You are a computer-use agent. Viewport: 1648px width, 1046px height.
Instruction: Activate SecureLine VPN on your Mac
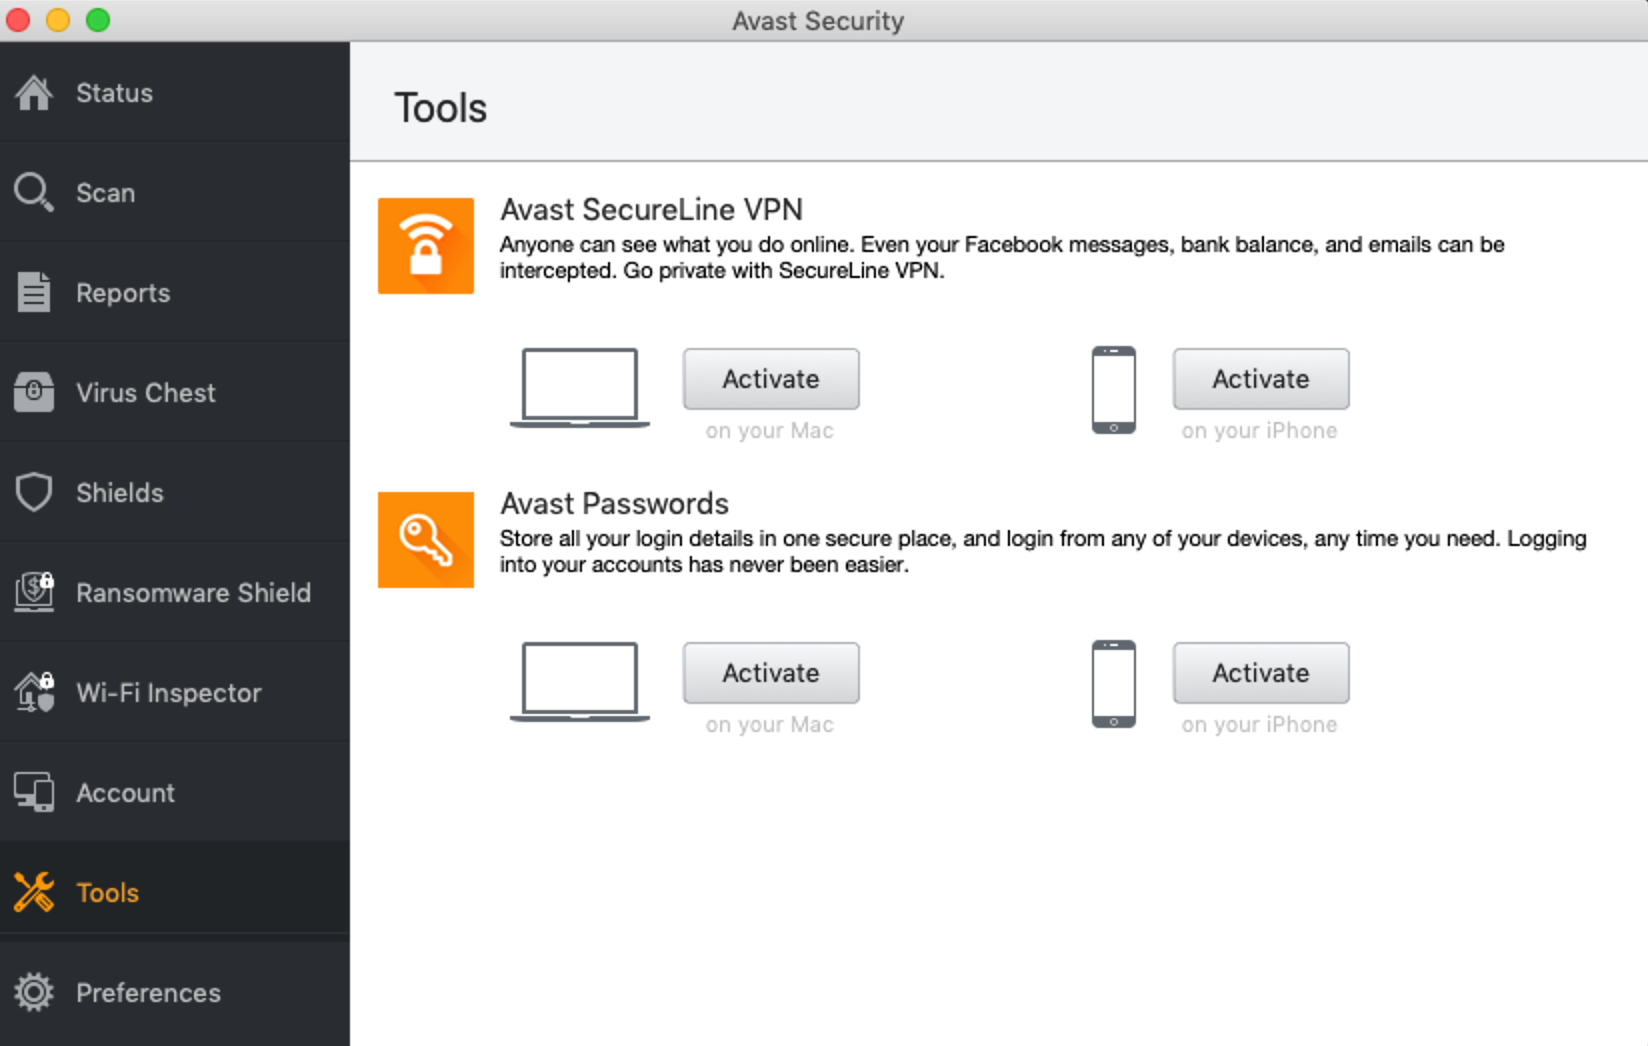pos(770,379)
